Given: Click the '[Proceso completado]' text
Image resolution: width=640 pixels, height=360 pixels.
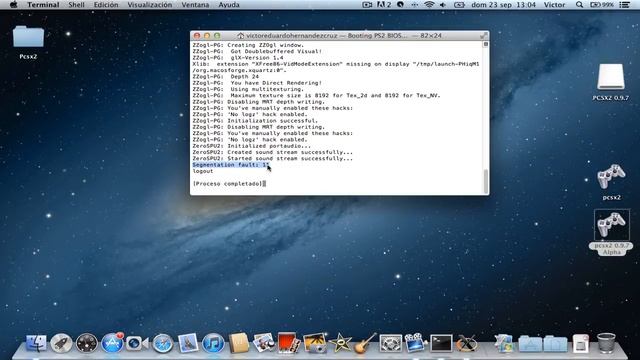Looking at the screenshot, I should point(228,184).
